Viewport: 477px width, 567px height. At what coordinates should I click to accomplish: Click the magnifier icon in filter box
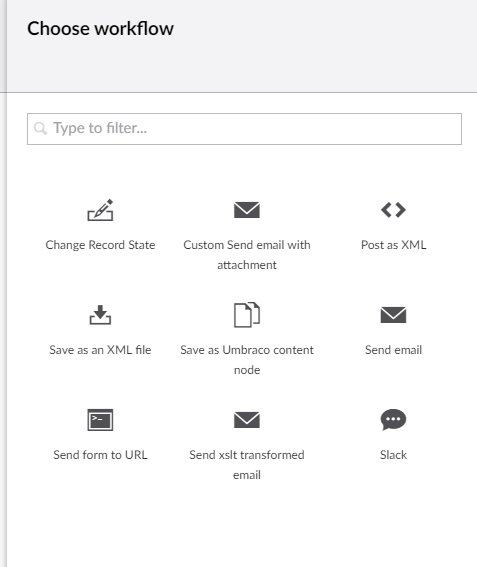(40, 128)
